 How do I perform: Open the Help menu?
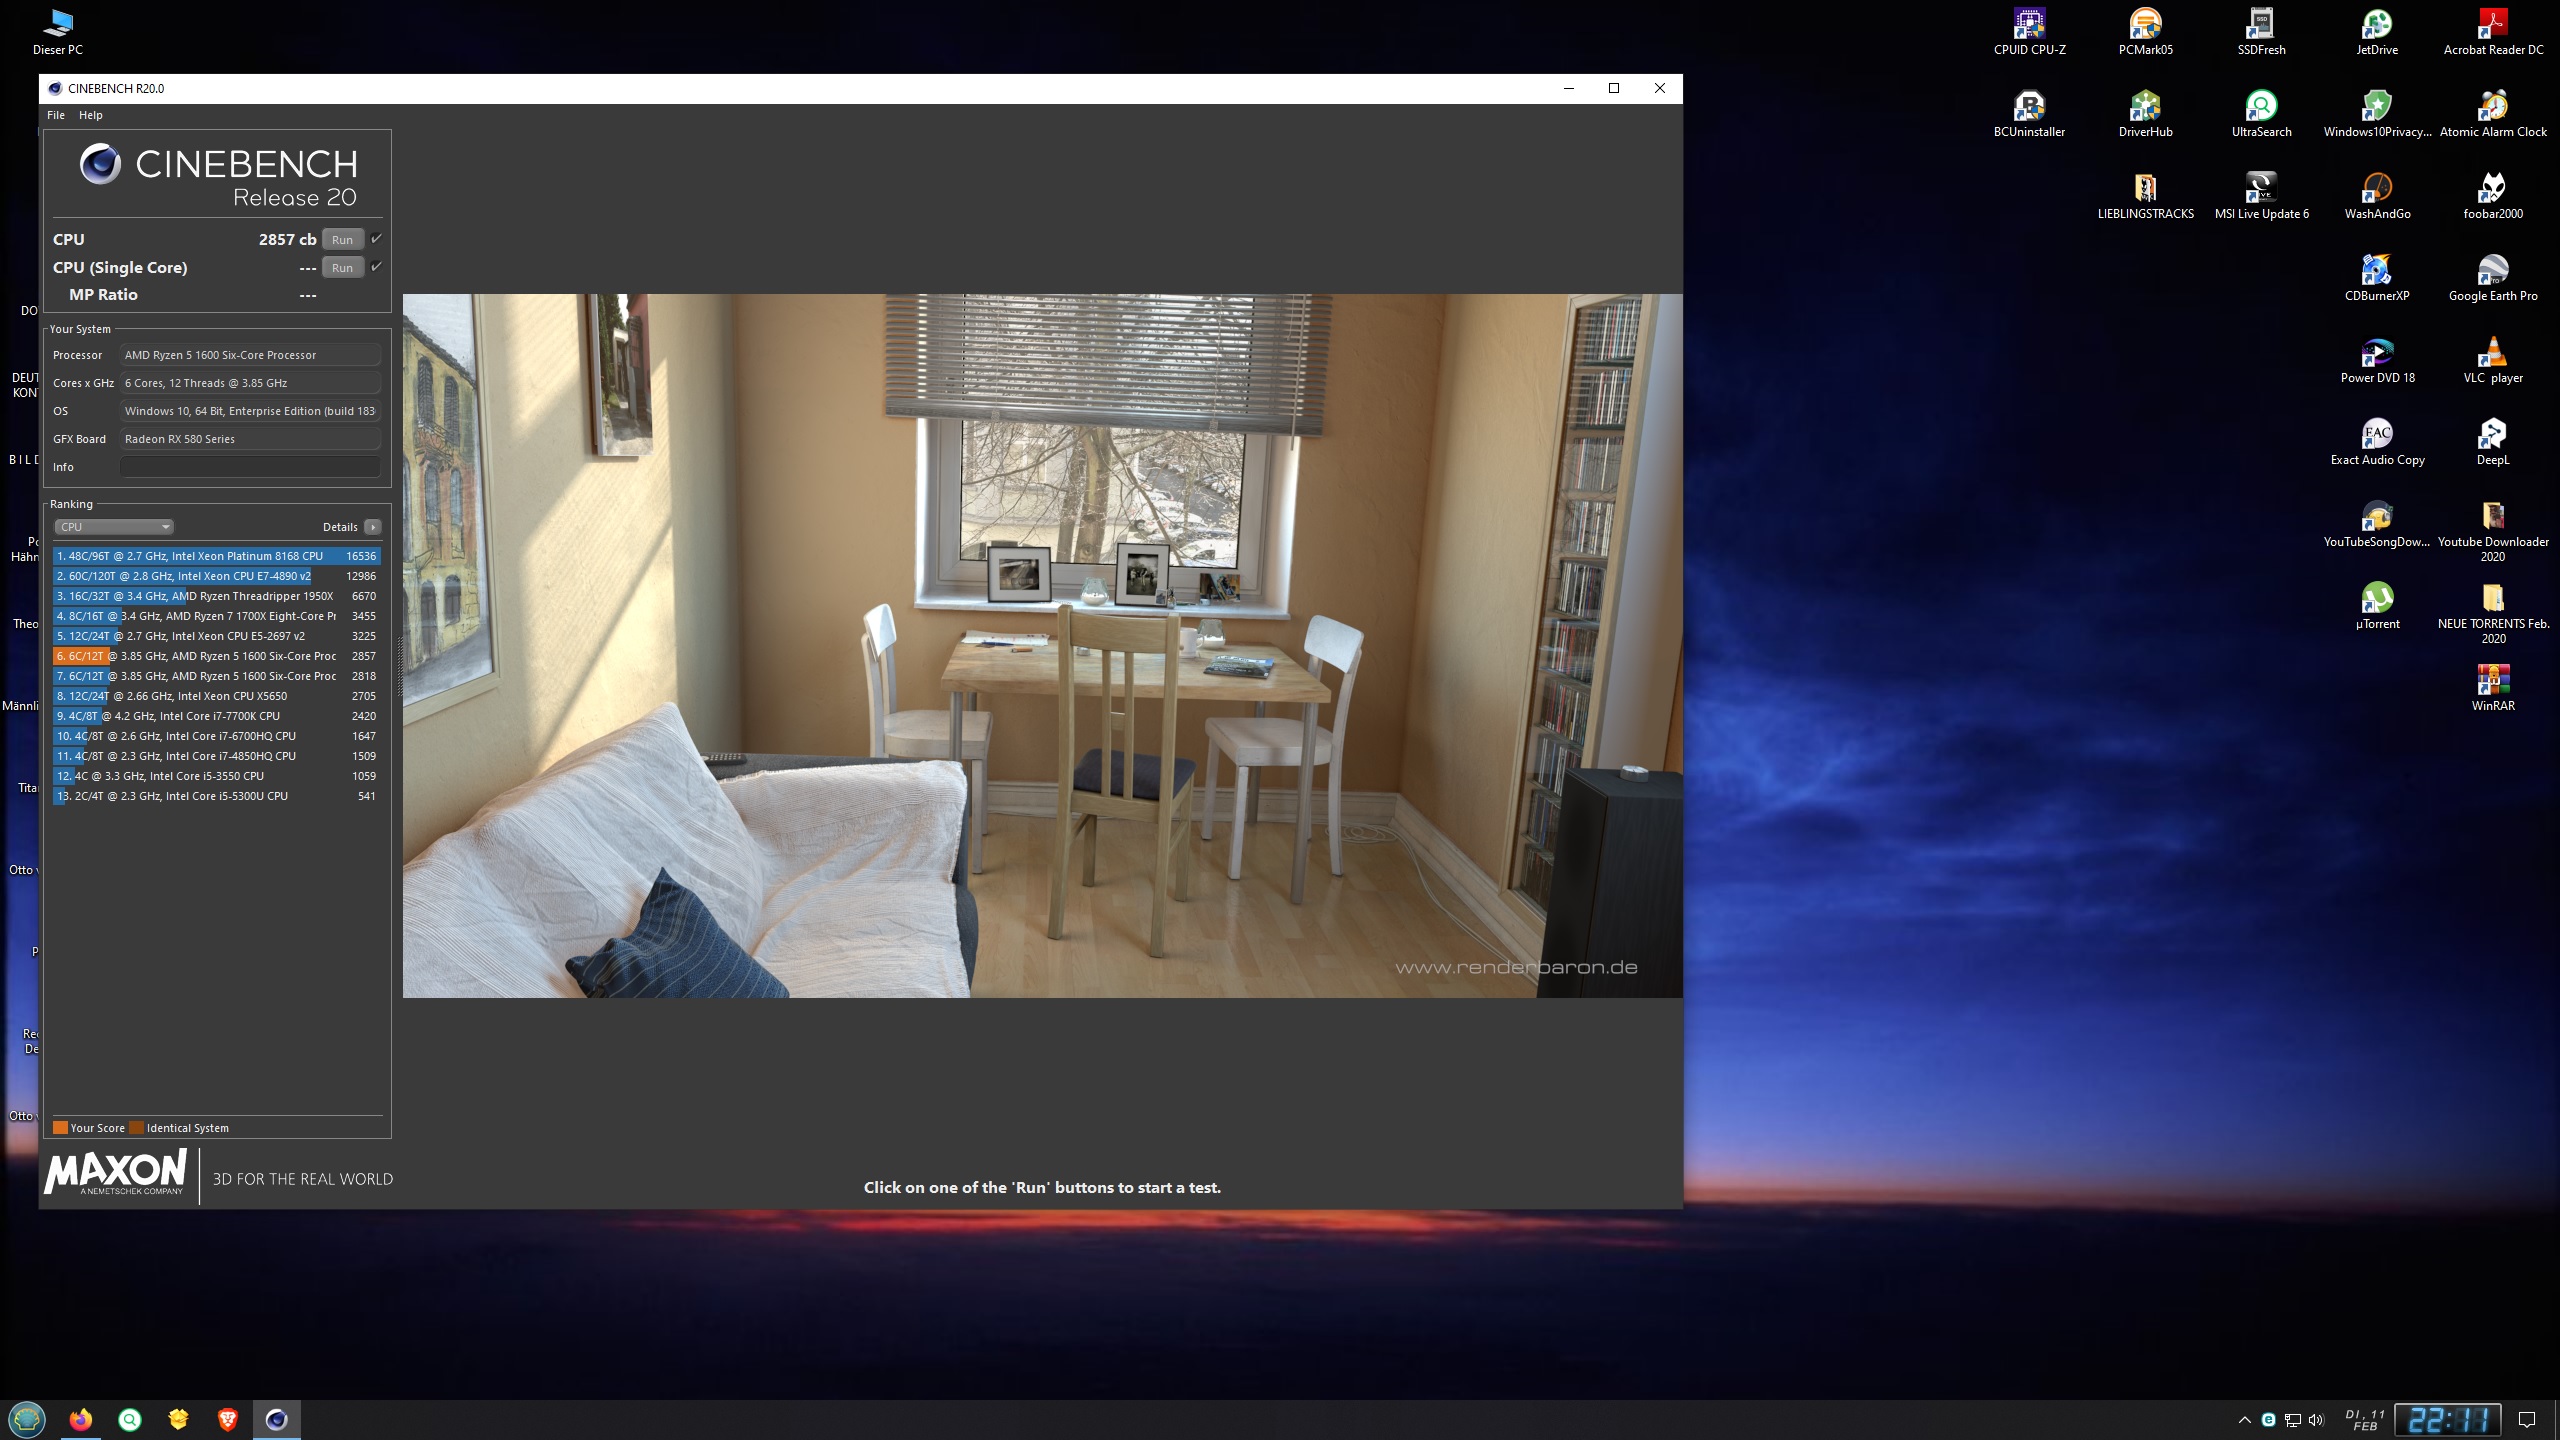[91, 115]
